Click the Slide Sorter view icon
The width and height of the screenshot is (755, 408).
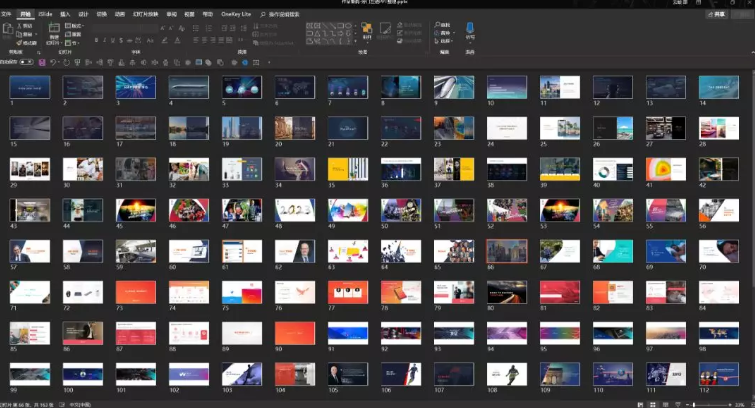(x=653, y=405)
